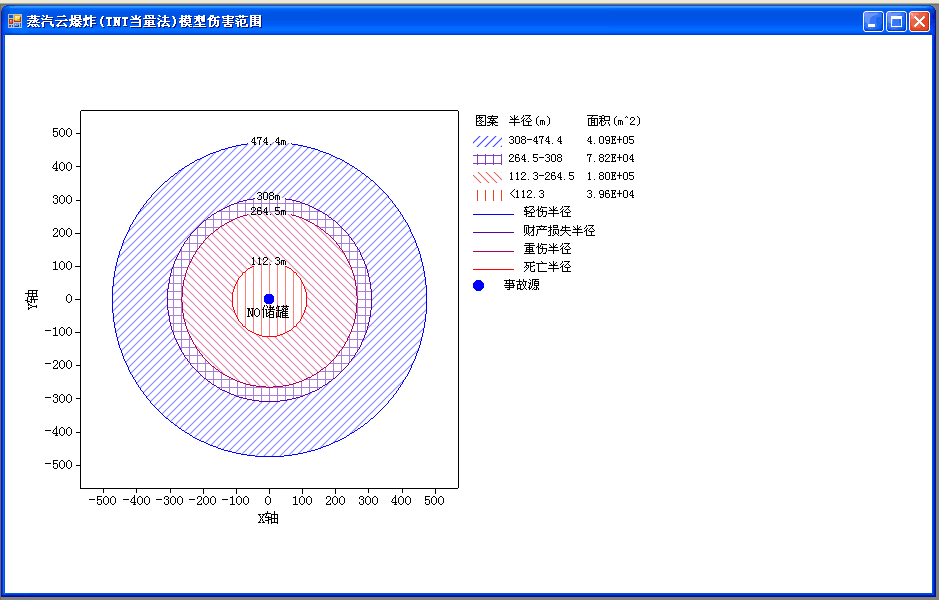Click the red vertical-line swatch for <112.3

[487, 195]
